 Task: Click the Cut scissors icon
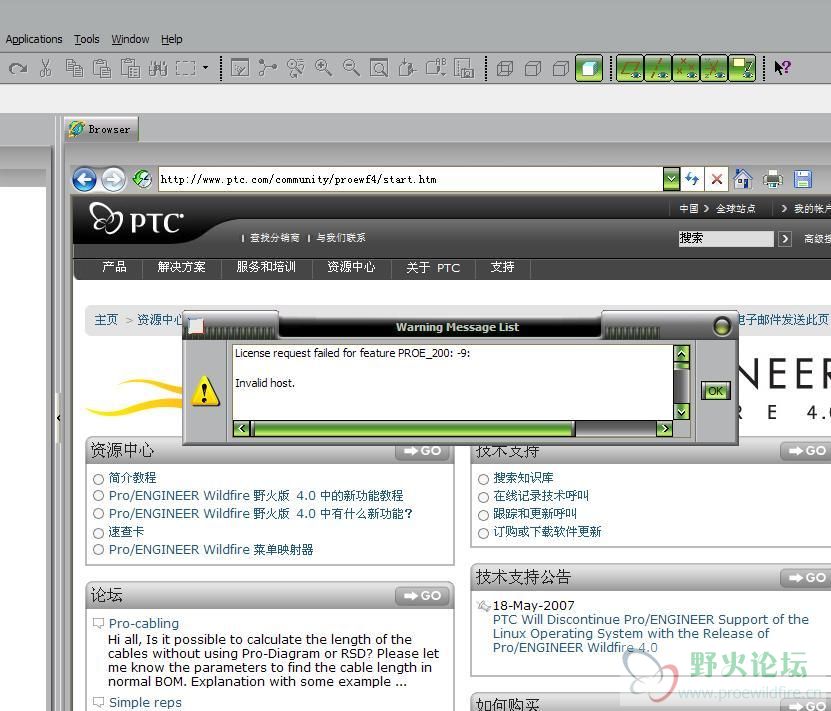point(46,68)
